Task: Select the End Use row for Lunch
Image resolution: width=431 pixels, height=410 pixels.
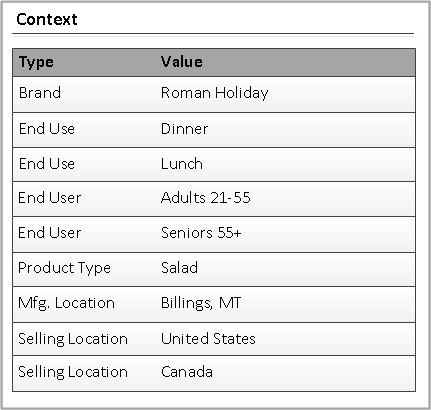Action: point(214,165)
